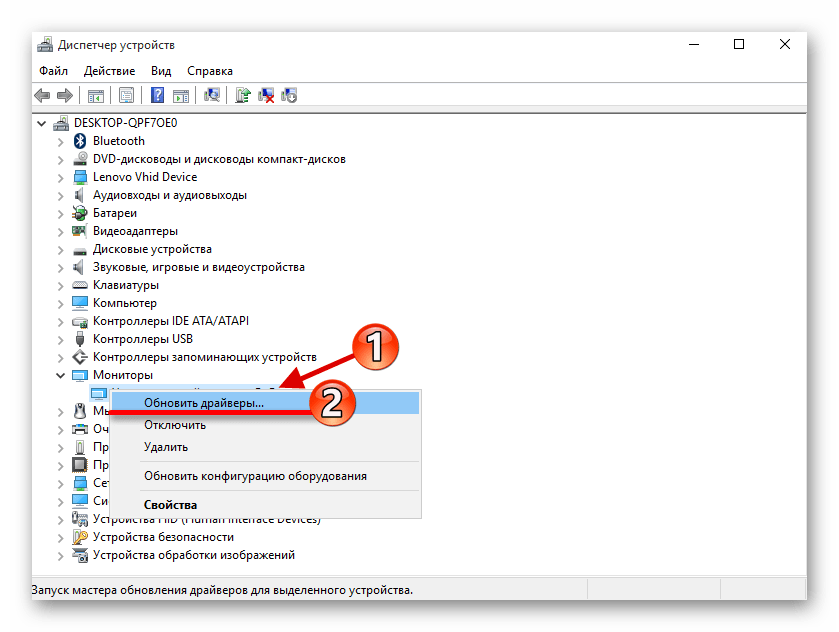This screenshot has height=632, width=839.
Task: Select Свойства in the context menu
Action: [x=170, y=505]
